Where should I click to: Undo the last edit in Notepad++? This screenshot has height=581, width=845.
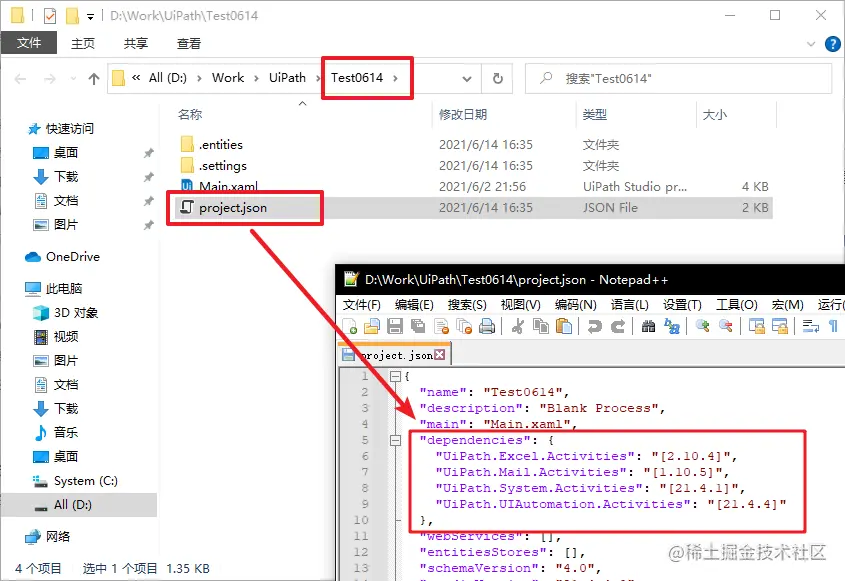594,326
